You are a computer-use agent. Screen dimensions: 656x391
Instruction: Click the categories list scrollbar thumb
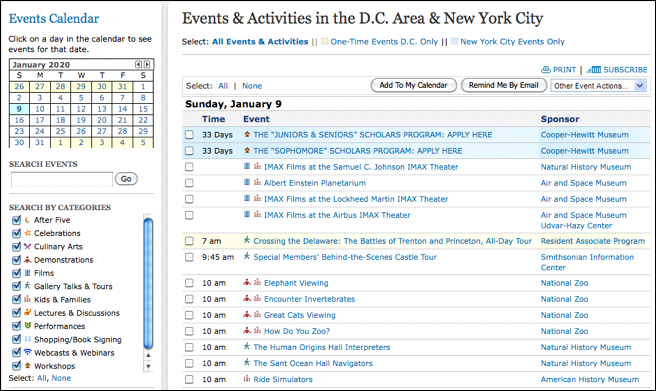pos(148,283)
